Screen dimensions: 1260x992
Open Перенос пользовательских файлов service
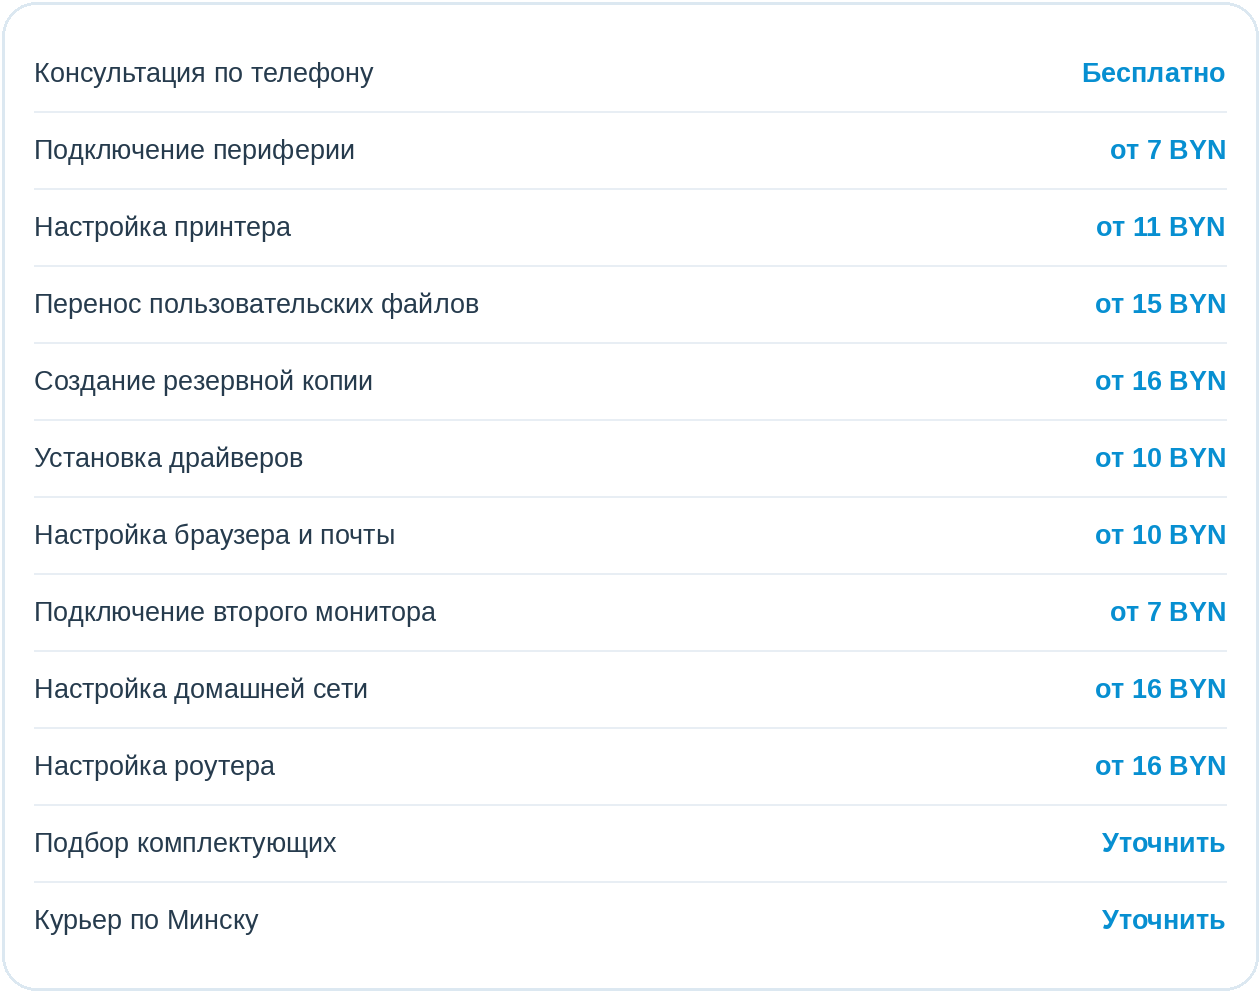pos(257,304)
